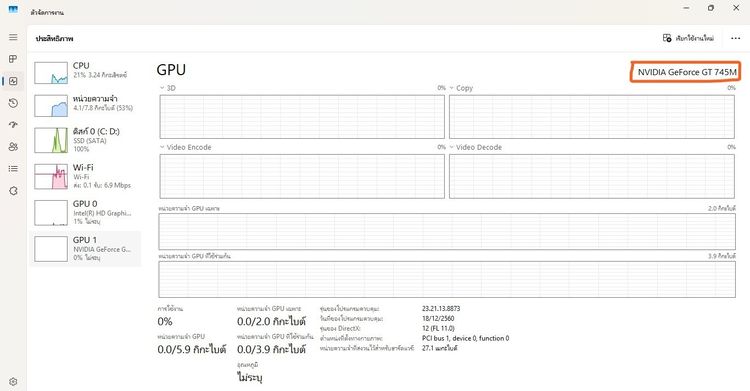The height and width of the screenshot is (391, 750).
Task: Click the NVIDIA GeForce GT 745M label
Action: pyautogui.click(x=687, y=72)
